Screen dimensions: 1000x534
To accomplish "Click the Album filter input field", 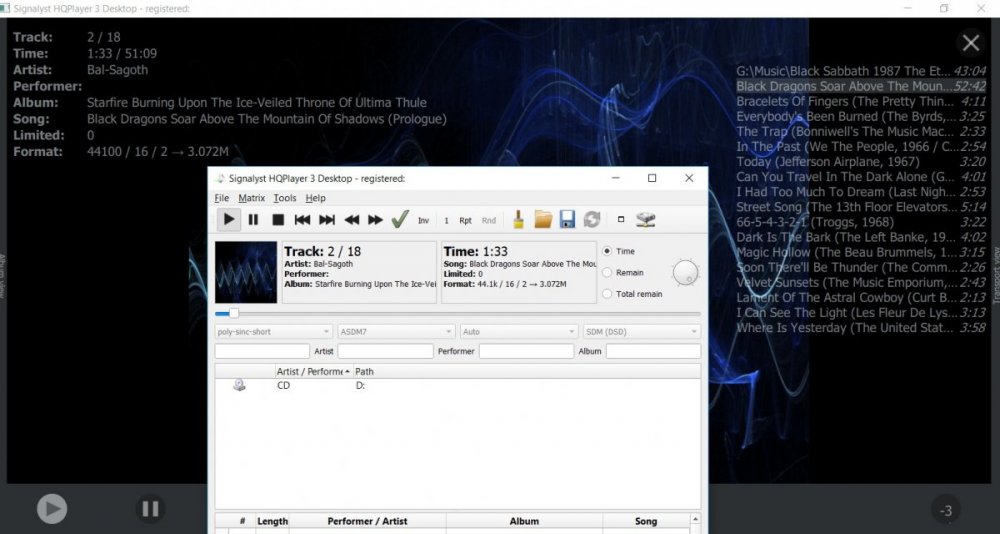I will coord(653,351).
